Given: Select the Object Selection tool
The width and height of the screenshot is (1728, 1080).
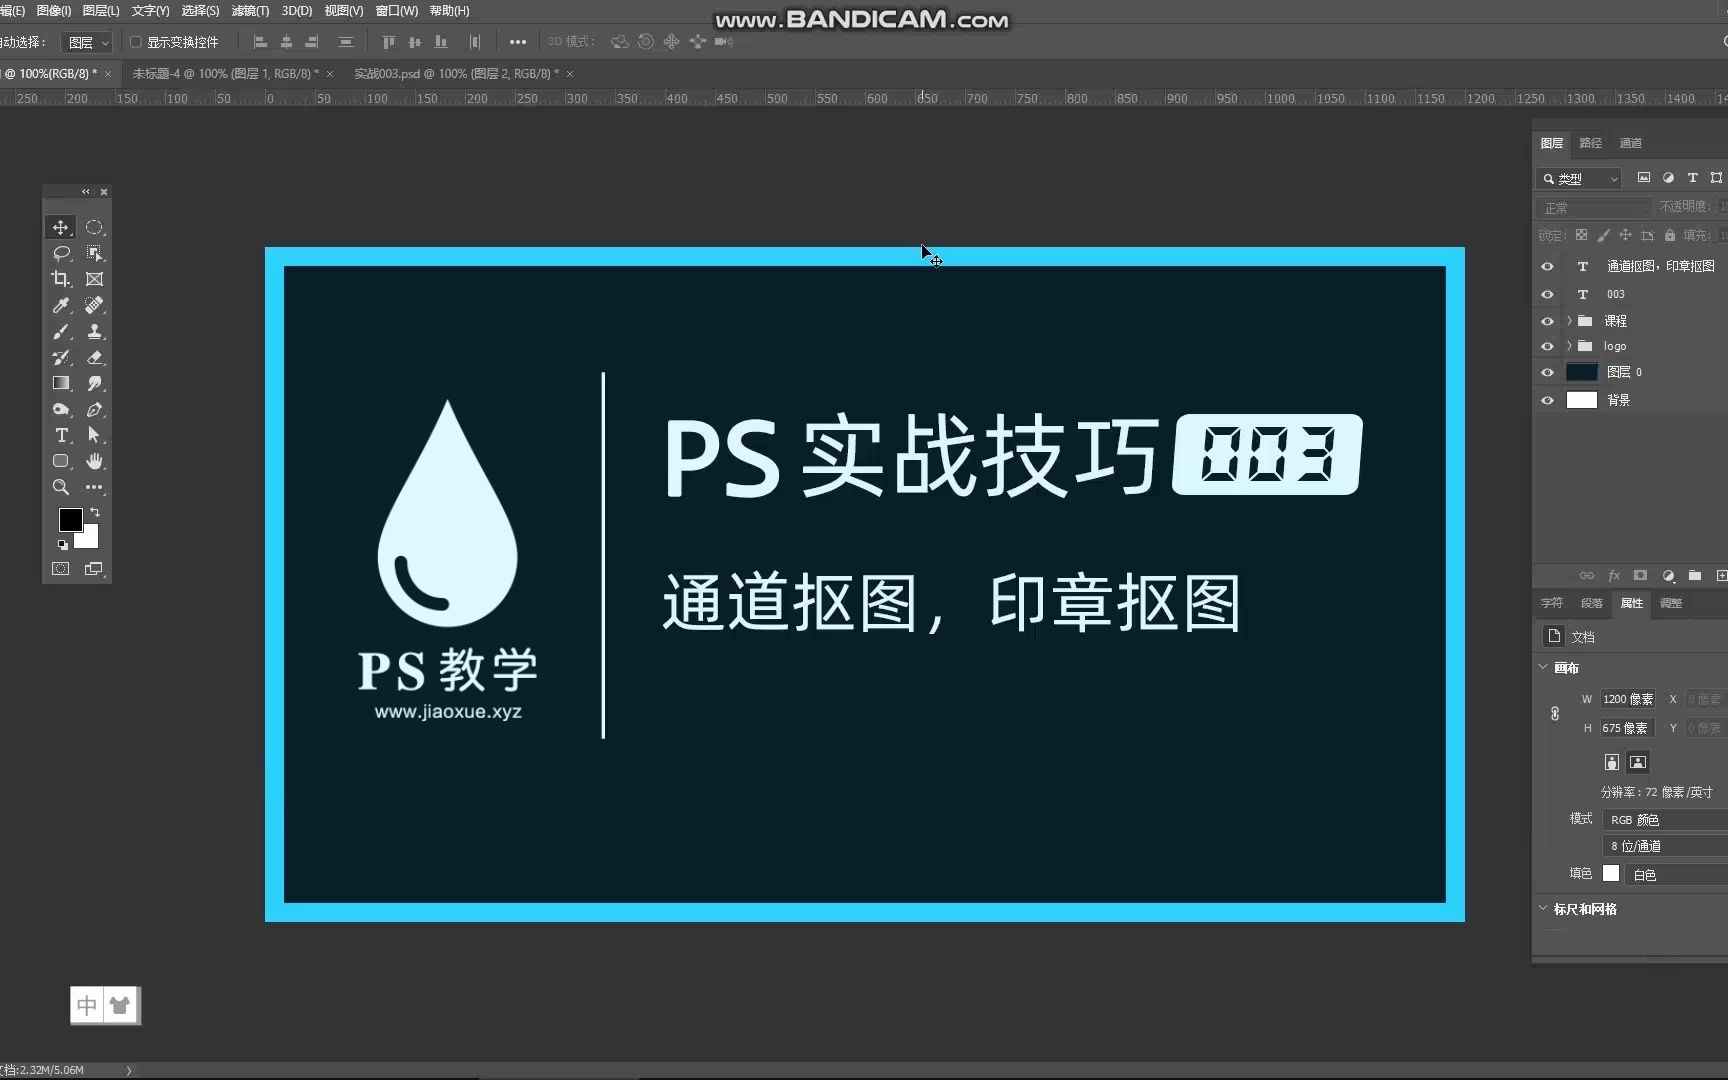Looking at the screenshot, I should point(94,253).
